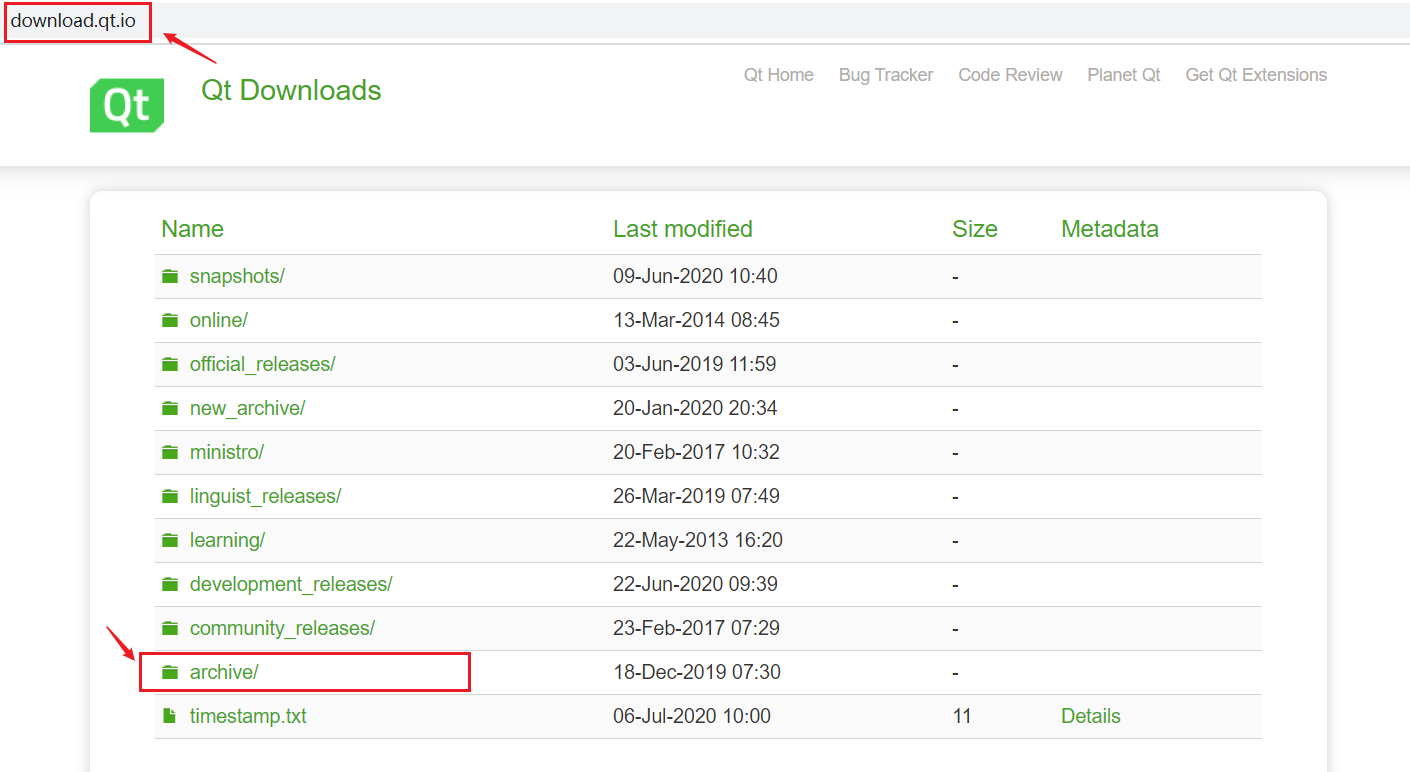Click date 22-Jun-2020 09:39
Image resolution: width=1410 pixels, height=772 pixels.
point(695,584)
